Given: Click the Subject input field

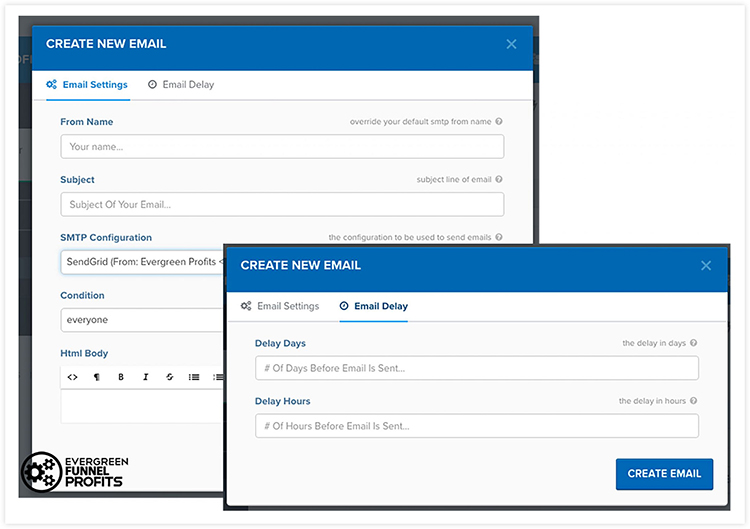Looking at the screenshot, I should 282,204.
